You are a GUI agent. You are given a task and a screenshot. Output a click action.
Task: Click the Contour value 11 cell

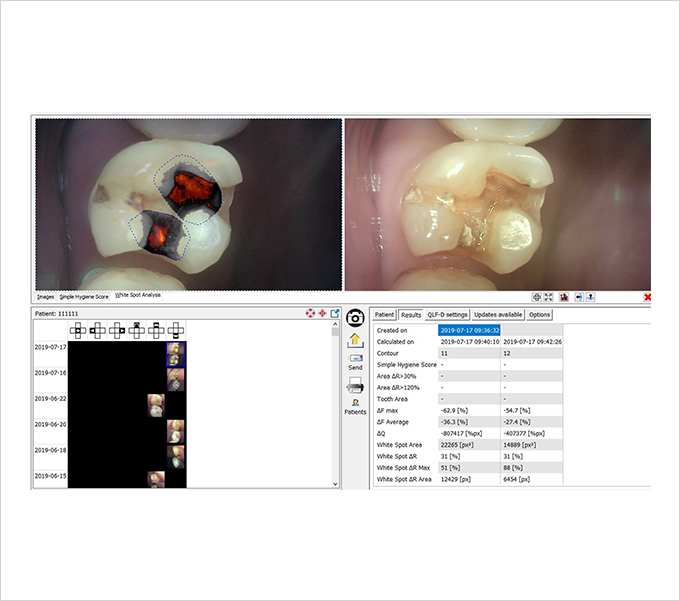pos(469,353)
